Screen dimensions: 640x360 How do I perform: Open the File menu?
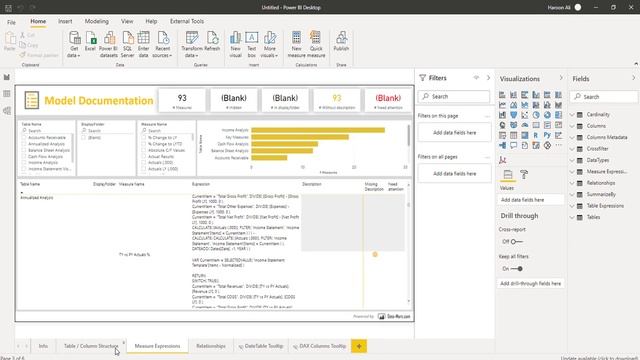click(x=11, y=22)
